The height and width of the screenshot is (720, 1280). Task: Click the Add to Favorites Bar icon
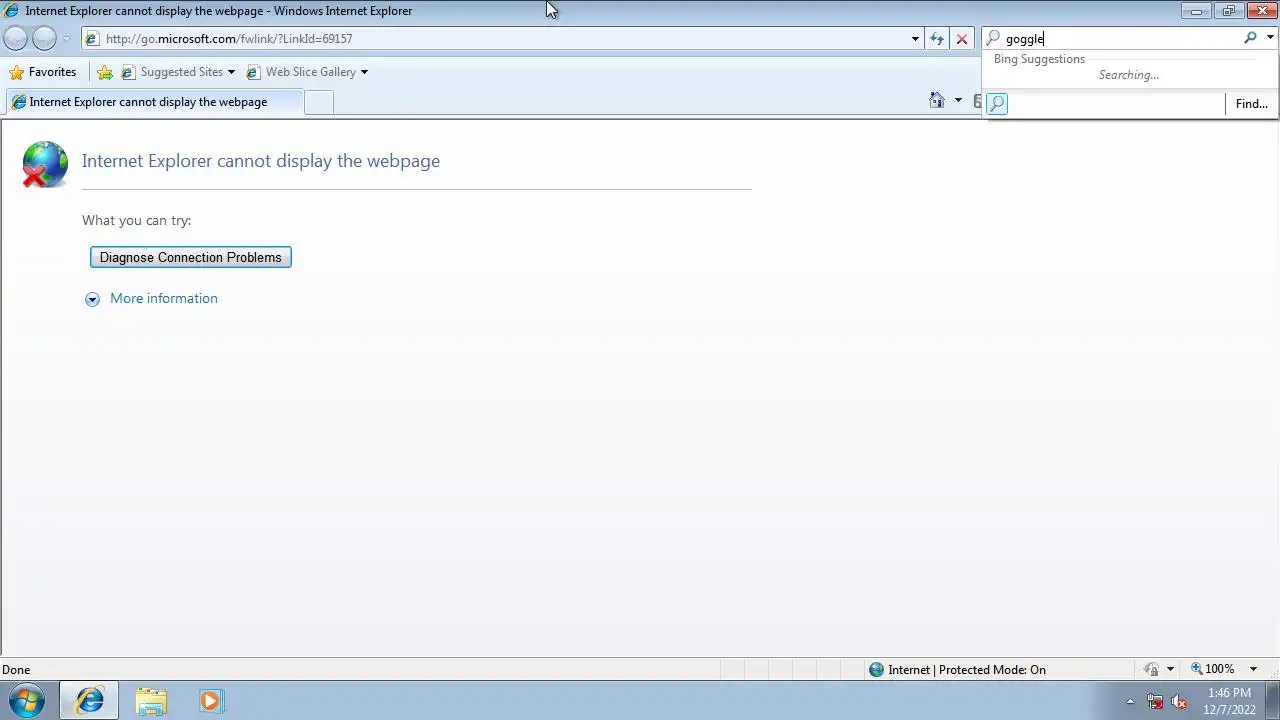click(x=105, y=72)
